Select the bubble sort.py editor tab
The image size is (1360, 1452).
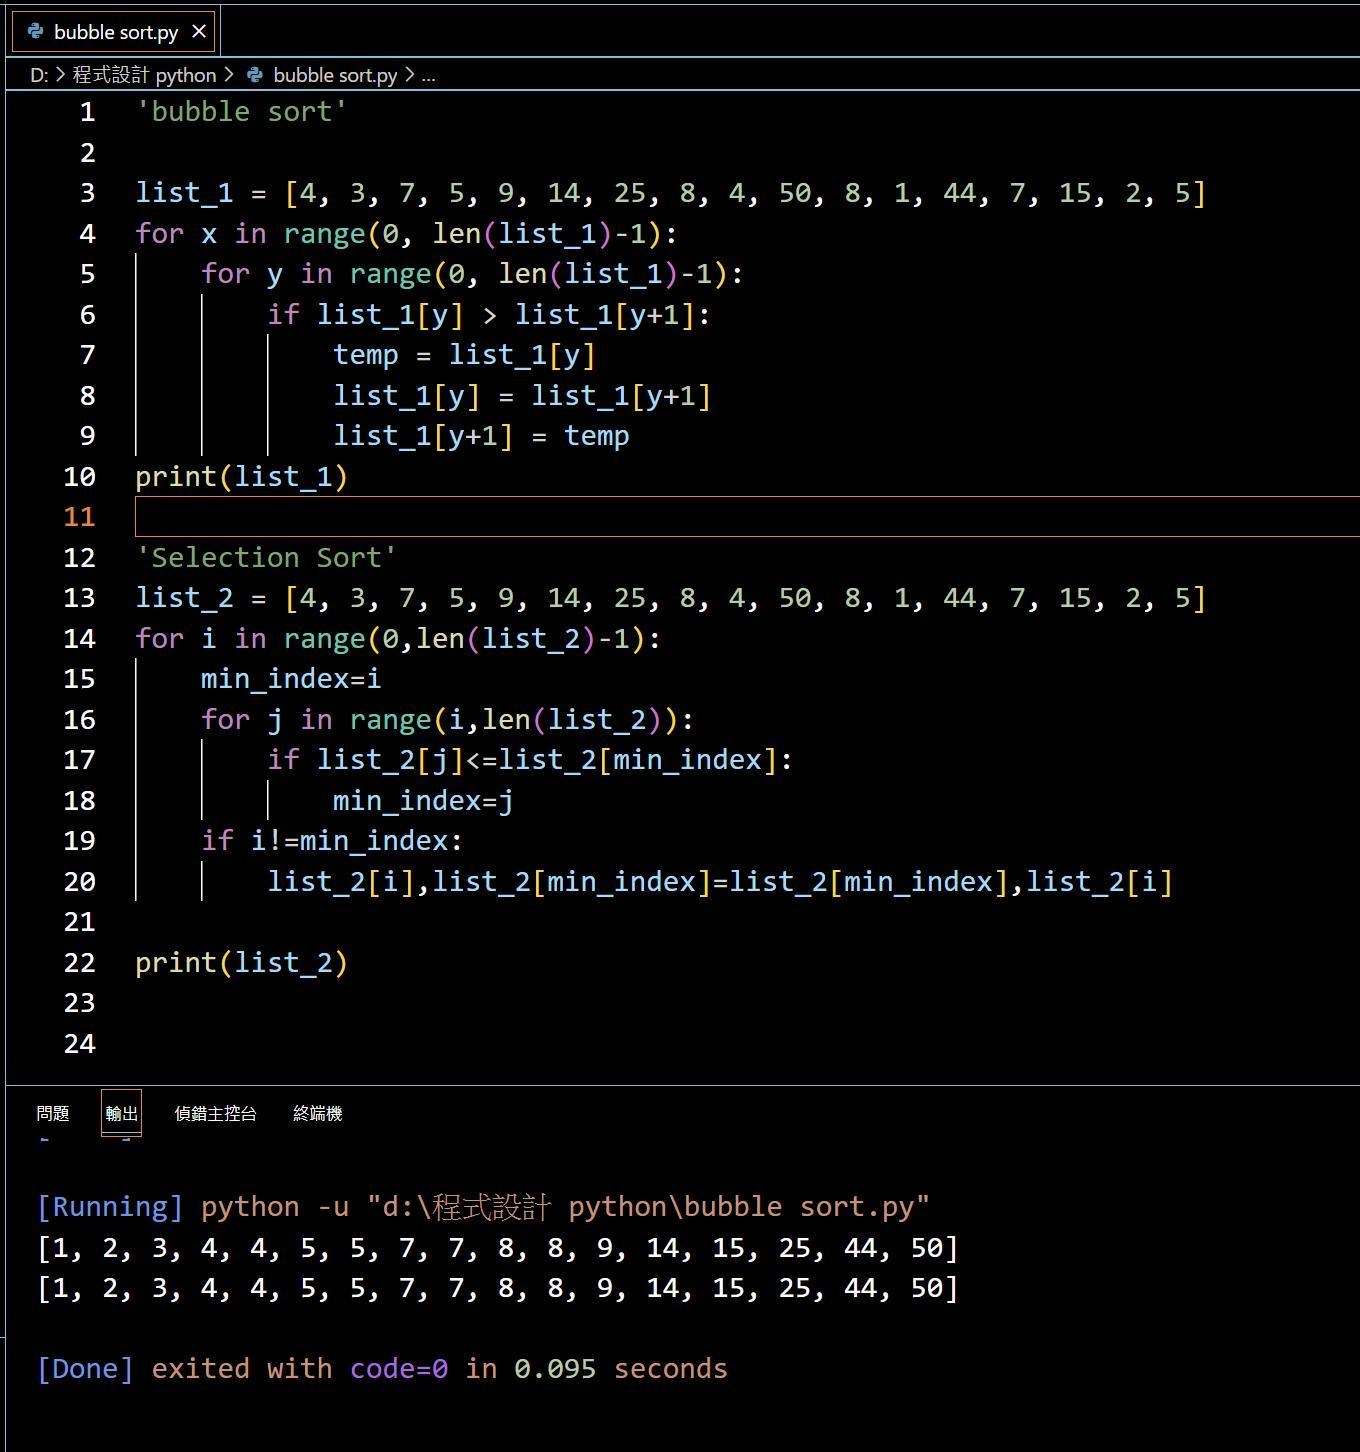pyautogui.click(x=115, y=32)
